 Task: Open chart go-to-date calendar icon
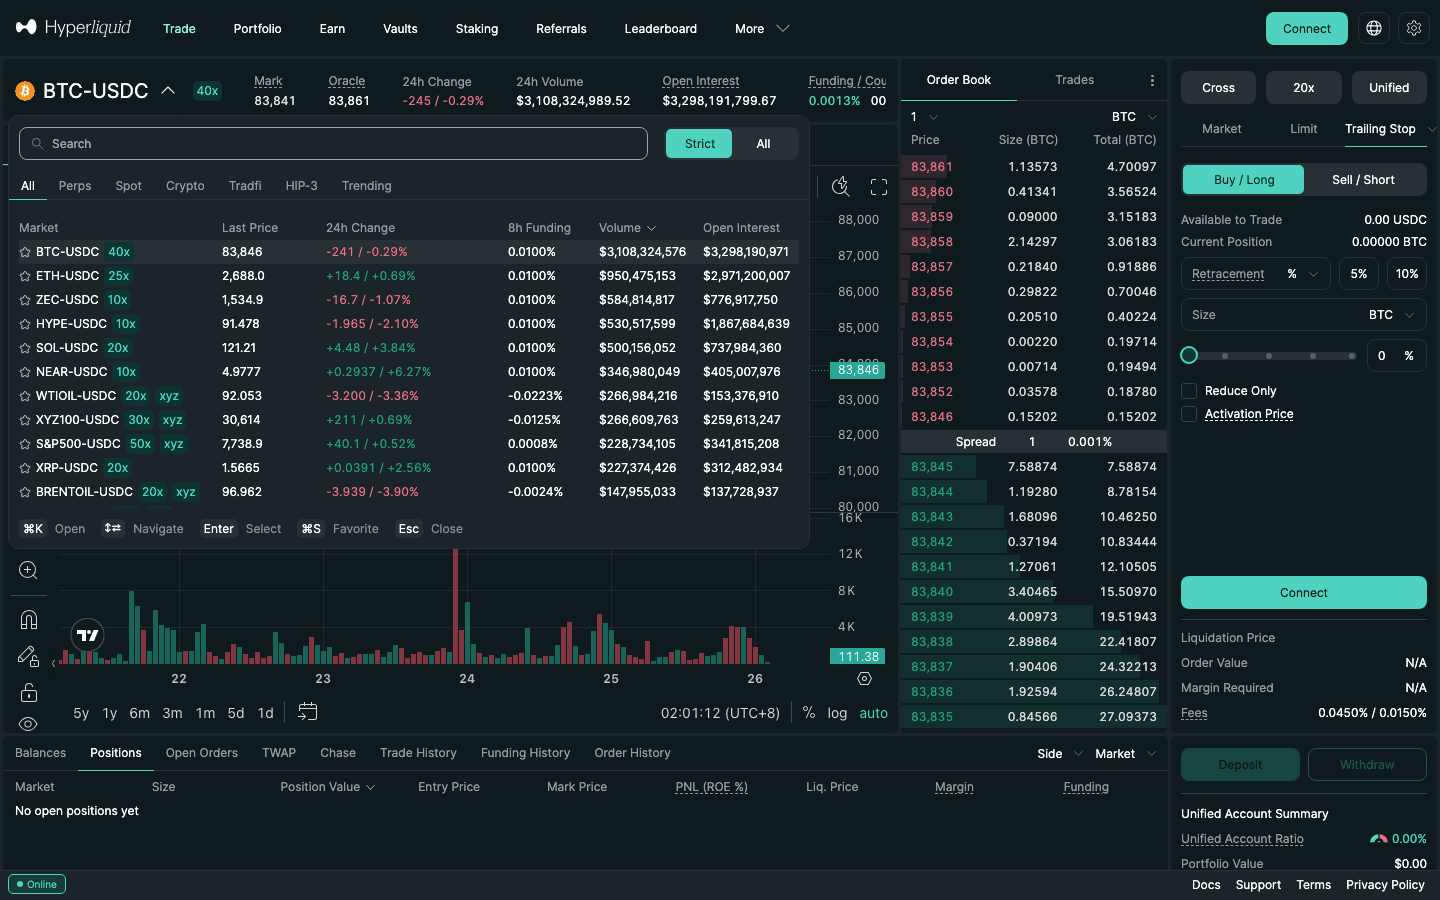(308, 712)
